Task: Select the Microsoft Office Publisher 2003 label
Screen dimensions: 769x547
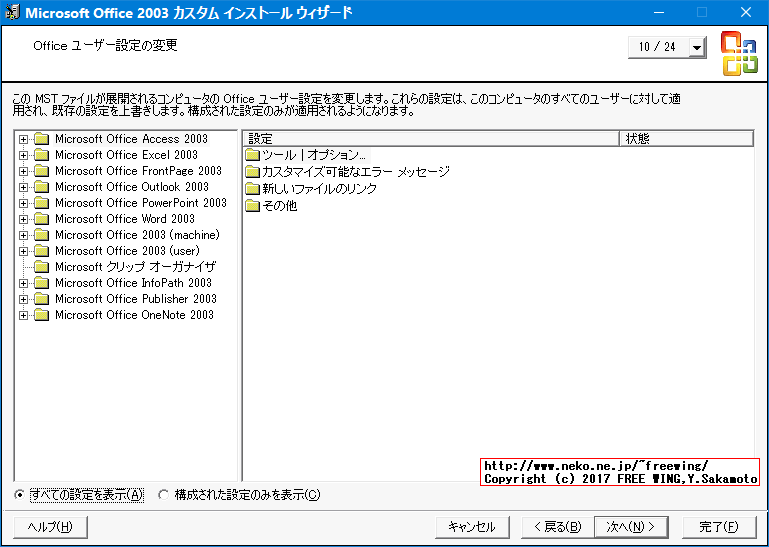Action: pos(136,299)
